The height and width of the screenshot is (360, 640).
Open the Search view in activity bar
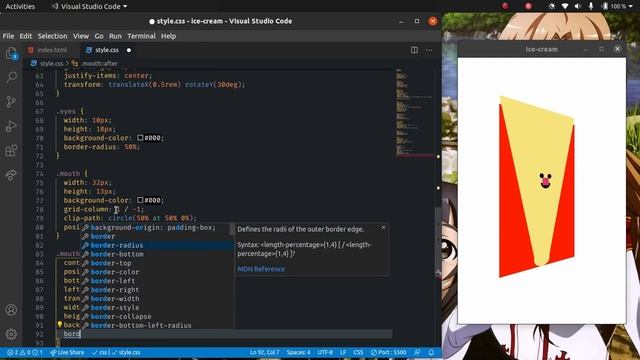[11, 77]
